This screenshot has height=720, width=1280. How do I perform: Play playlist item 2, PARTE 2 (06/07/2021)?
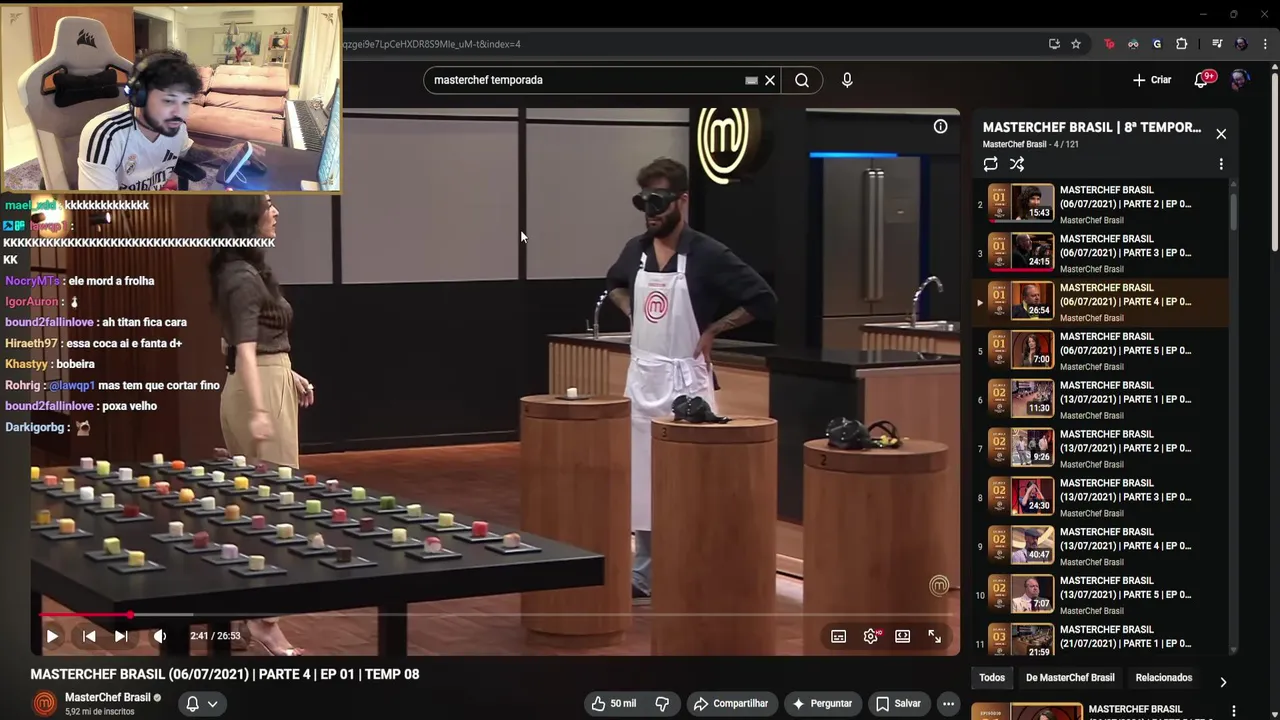(1100, 204)
